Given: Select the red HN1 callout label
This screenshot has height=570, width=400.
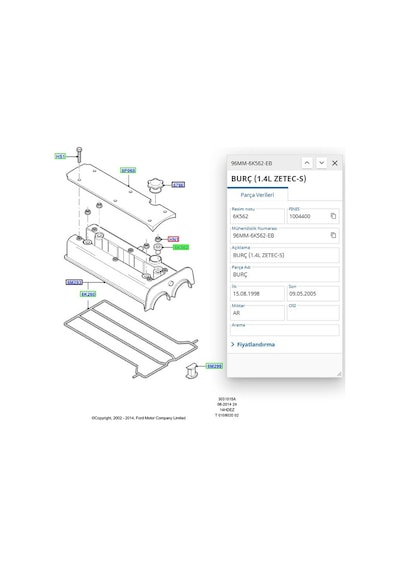Looking at the screenshot, I should point(173,239).
